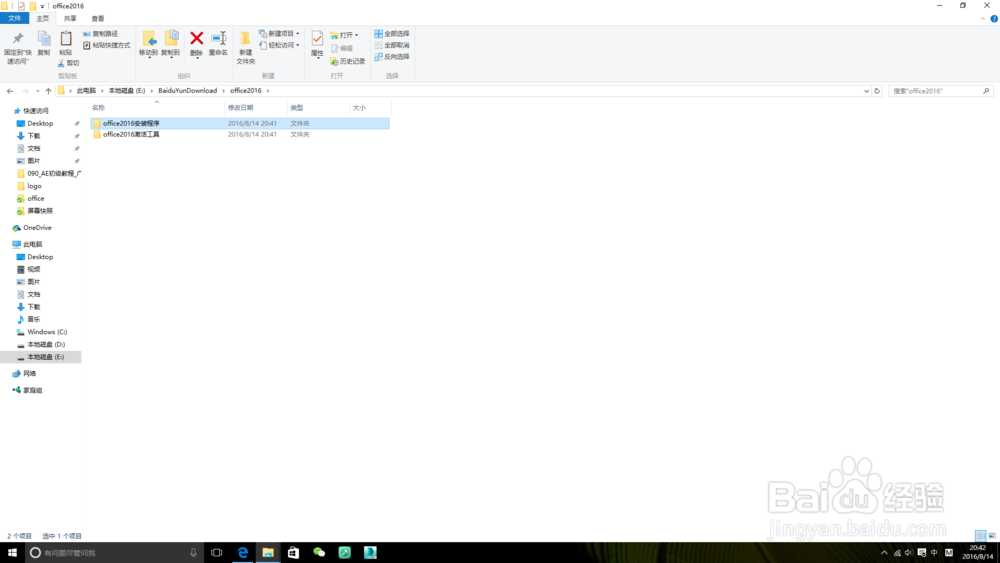Expand address bar history dropdown
The height and width of the screenshot is (563, 1000).
tap(866, 91)
